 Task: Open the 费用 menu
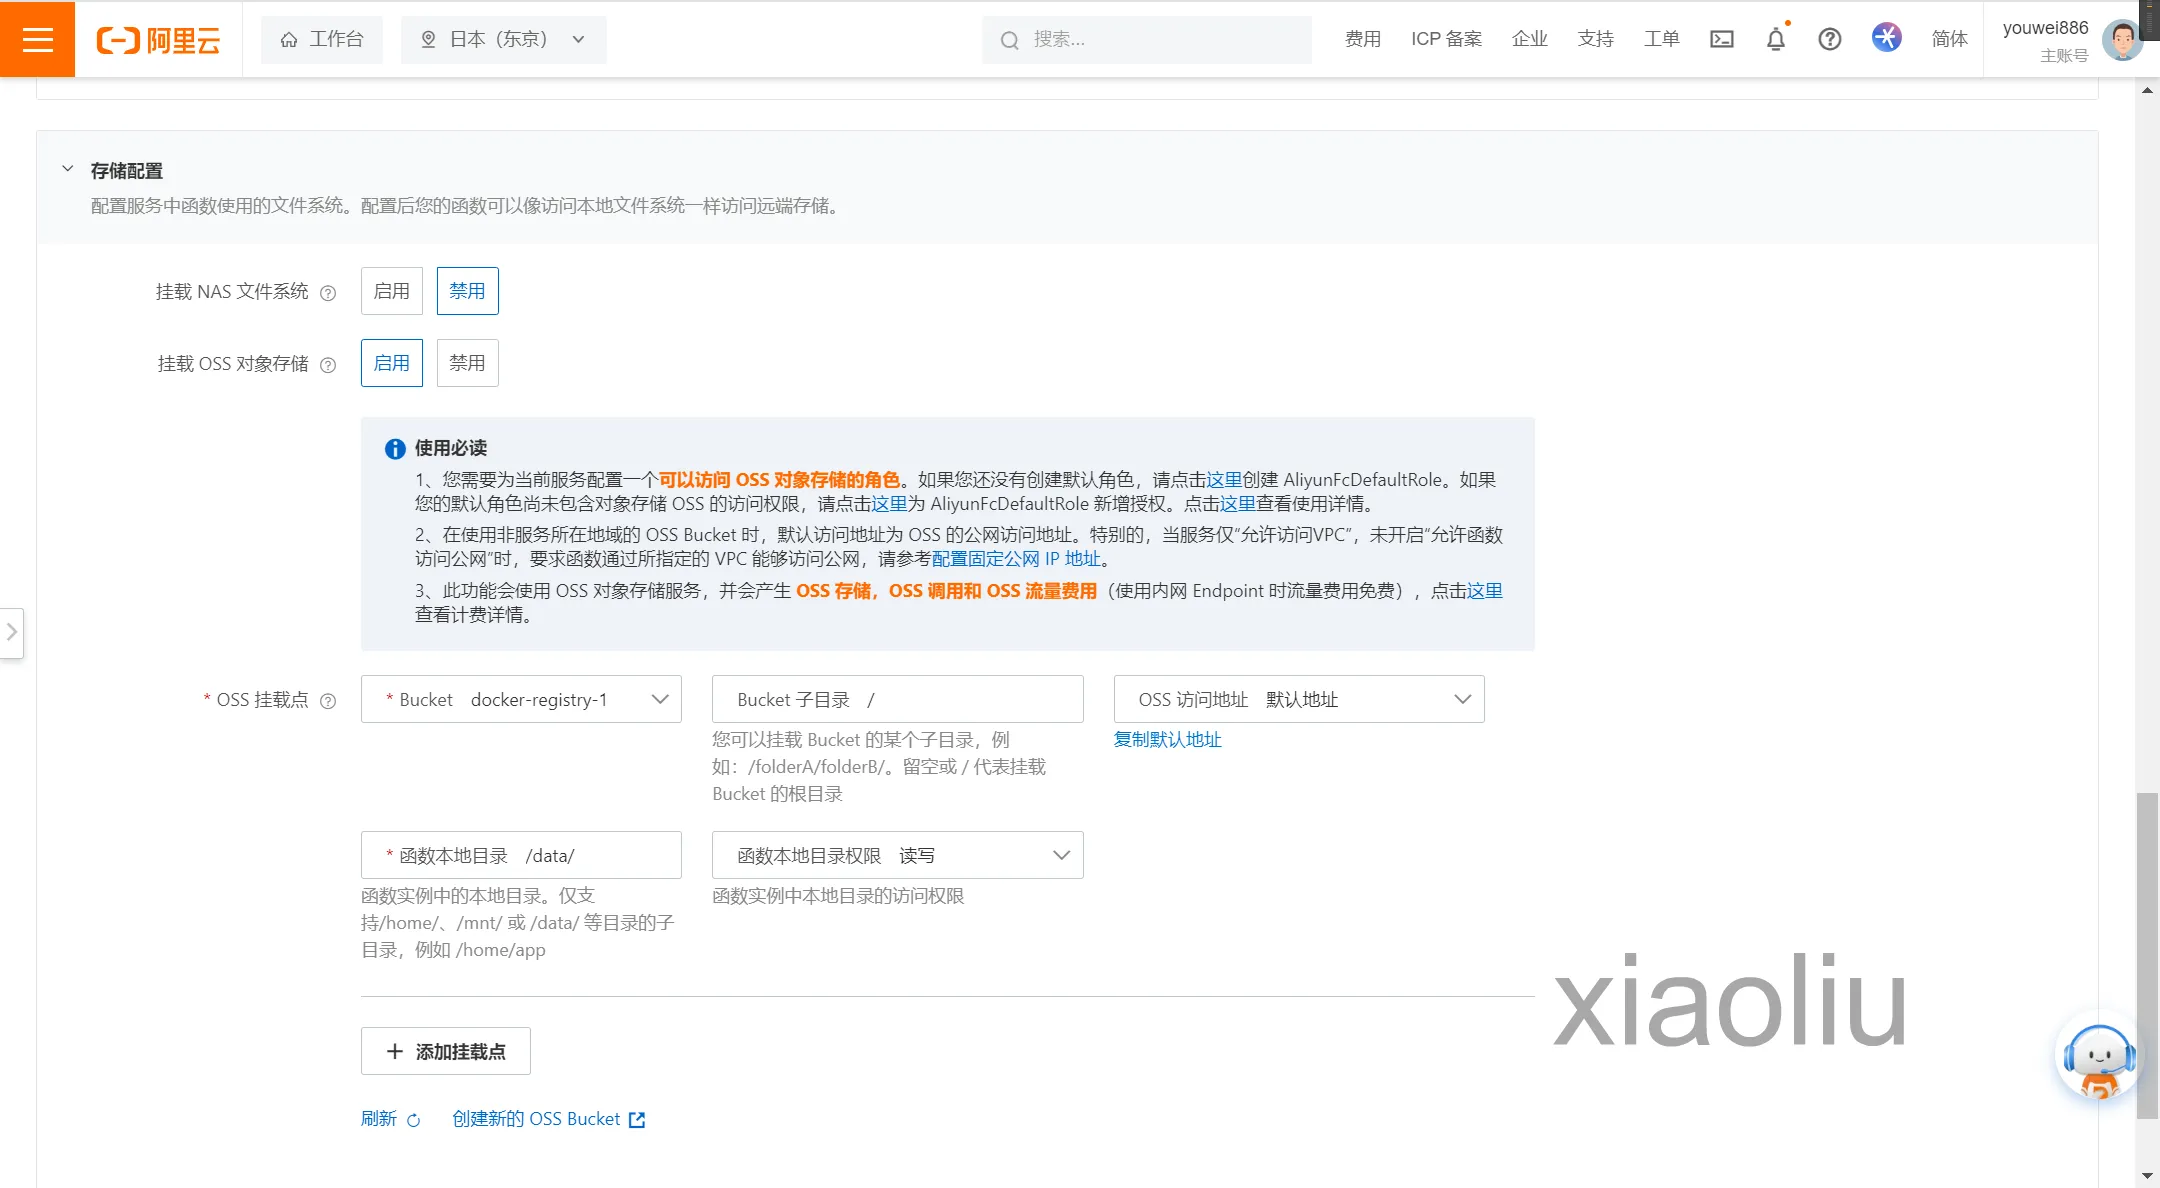(1362, 39)
